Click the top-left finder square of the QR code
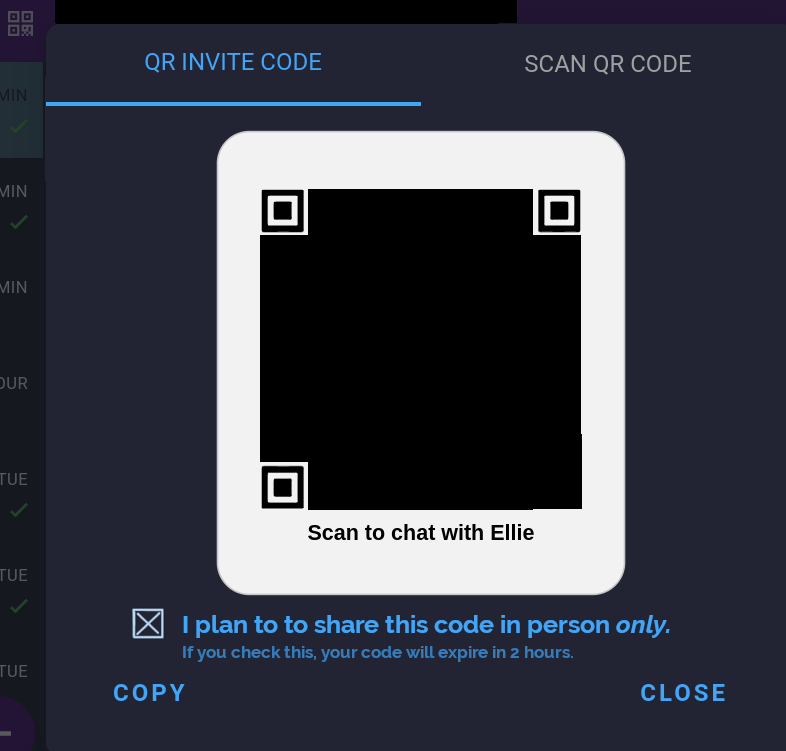Image resolution: width=786 pixels, height=751 pixels. pos(283,211)
